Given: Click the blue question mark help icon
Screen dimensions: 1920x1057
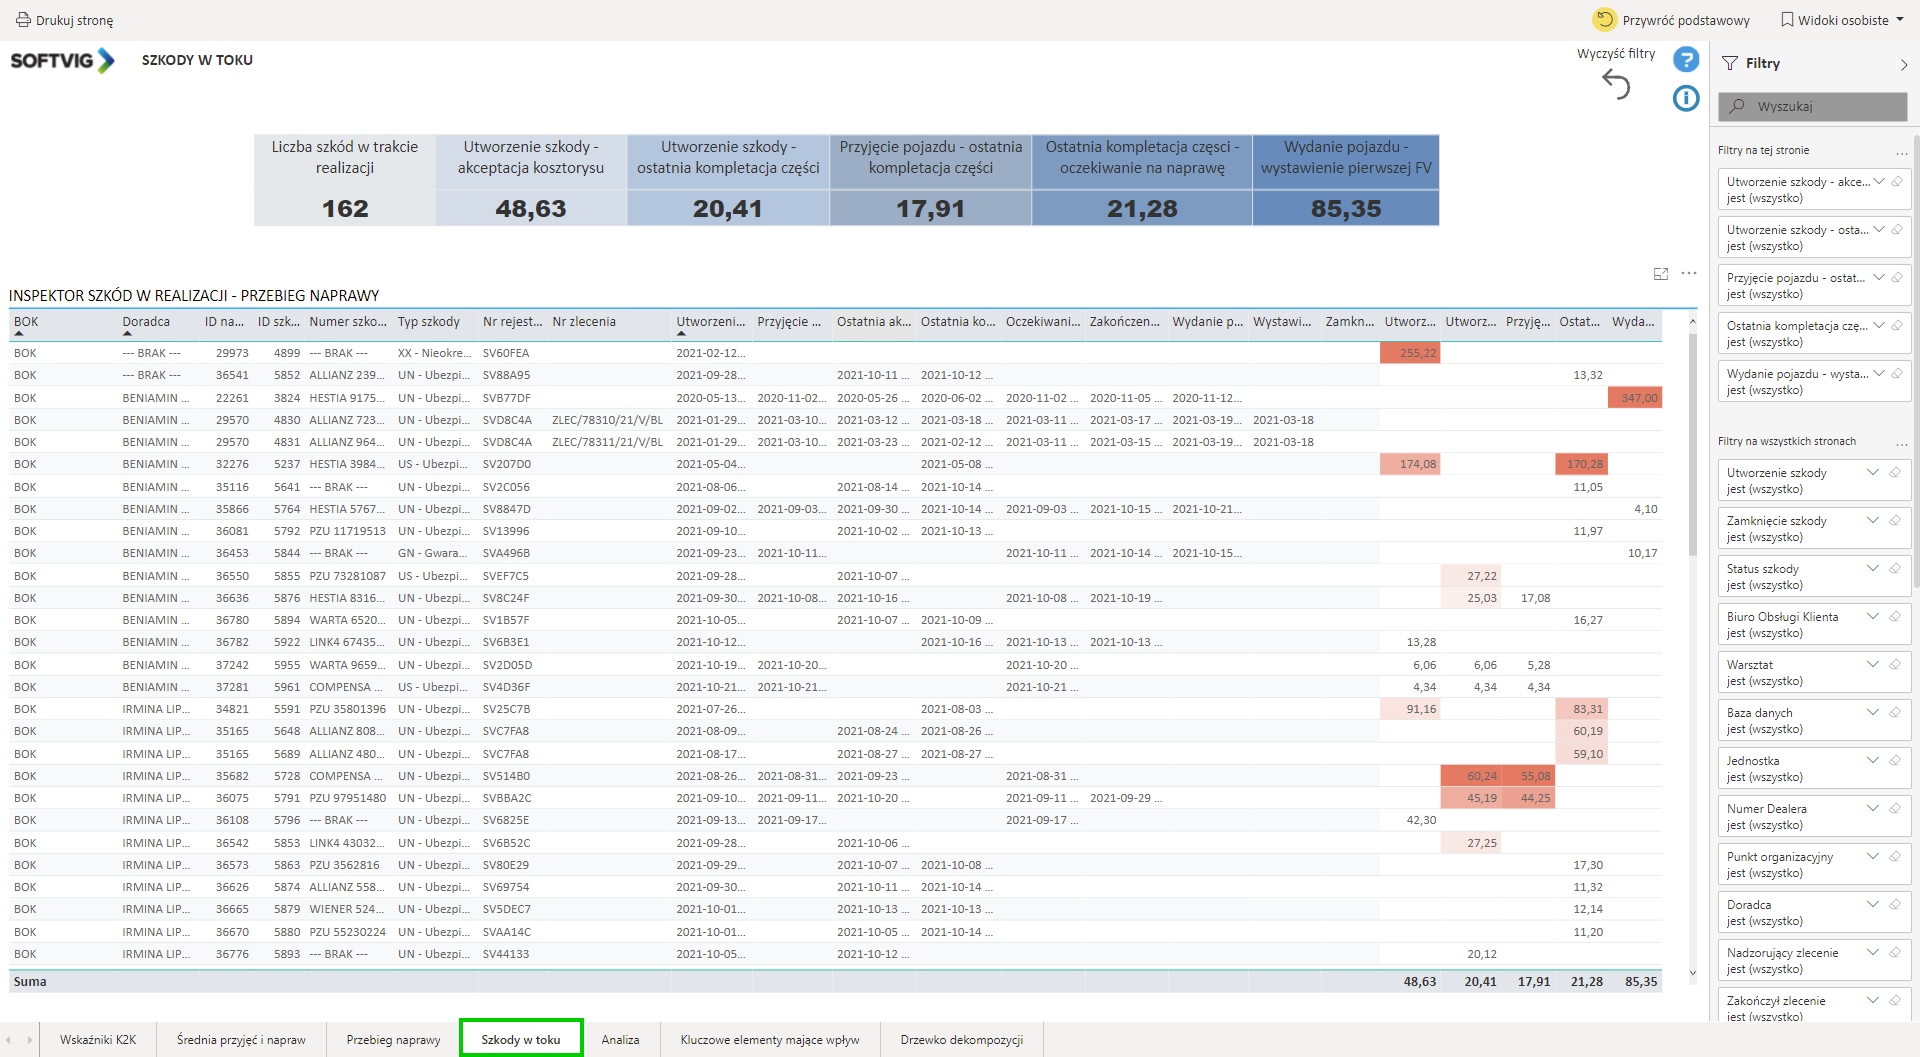Looking at the screenshot, I should pos(1686,60).
